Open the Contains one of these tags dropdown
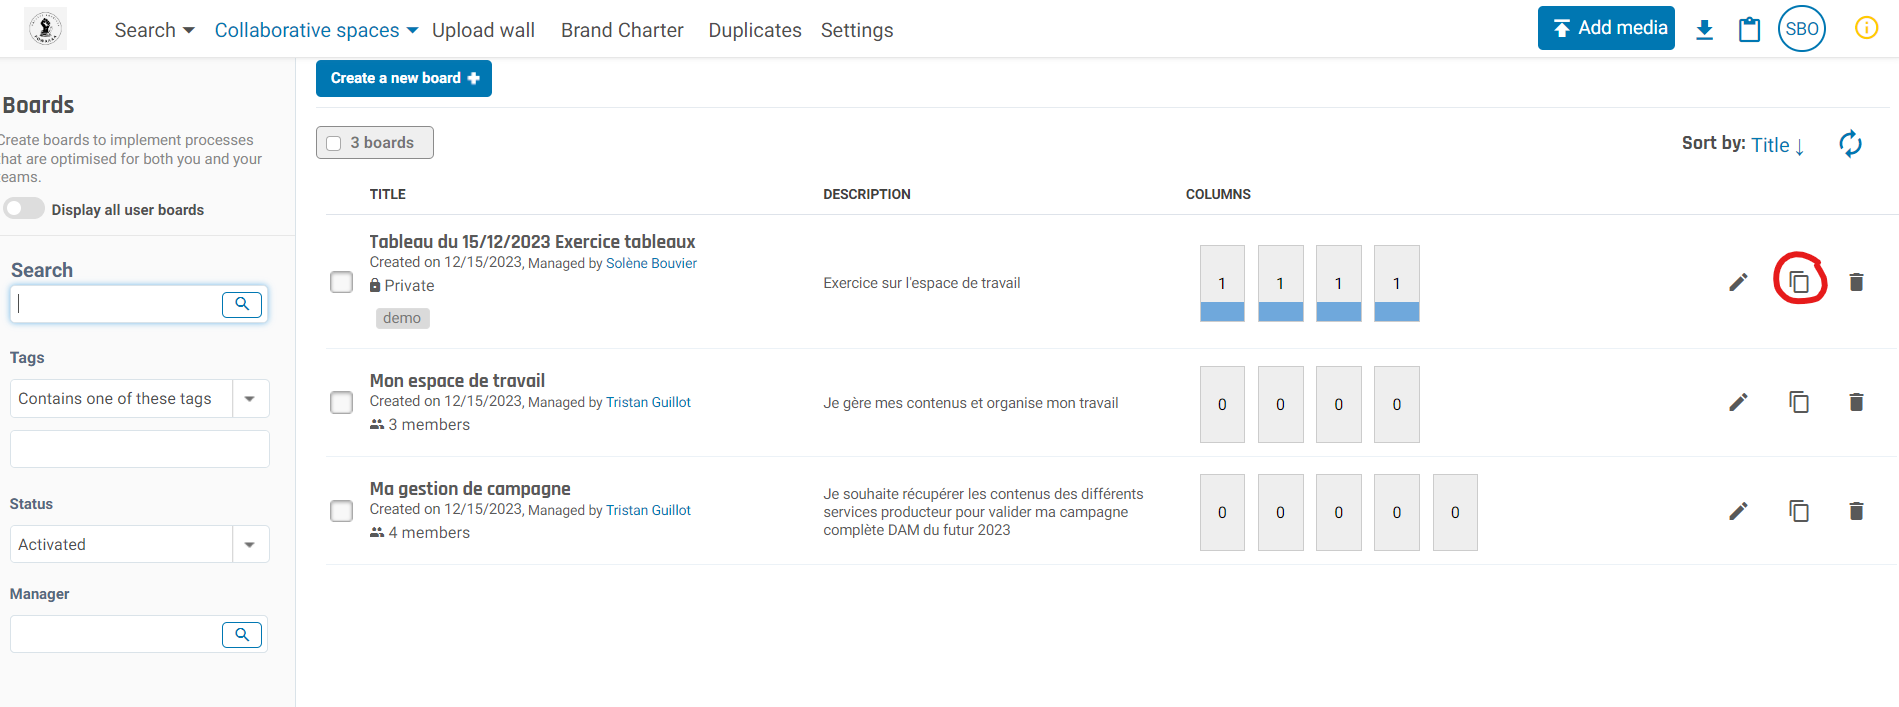The height and width of the screenshot is (707, 1899). tap(250, 399)
